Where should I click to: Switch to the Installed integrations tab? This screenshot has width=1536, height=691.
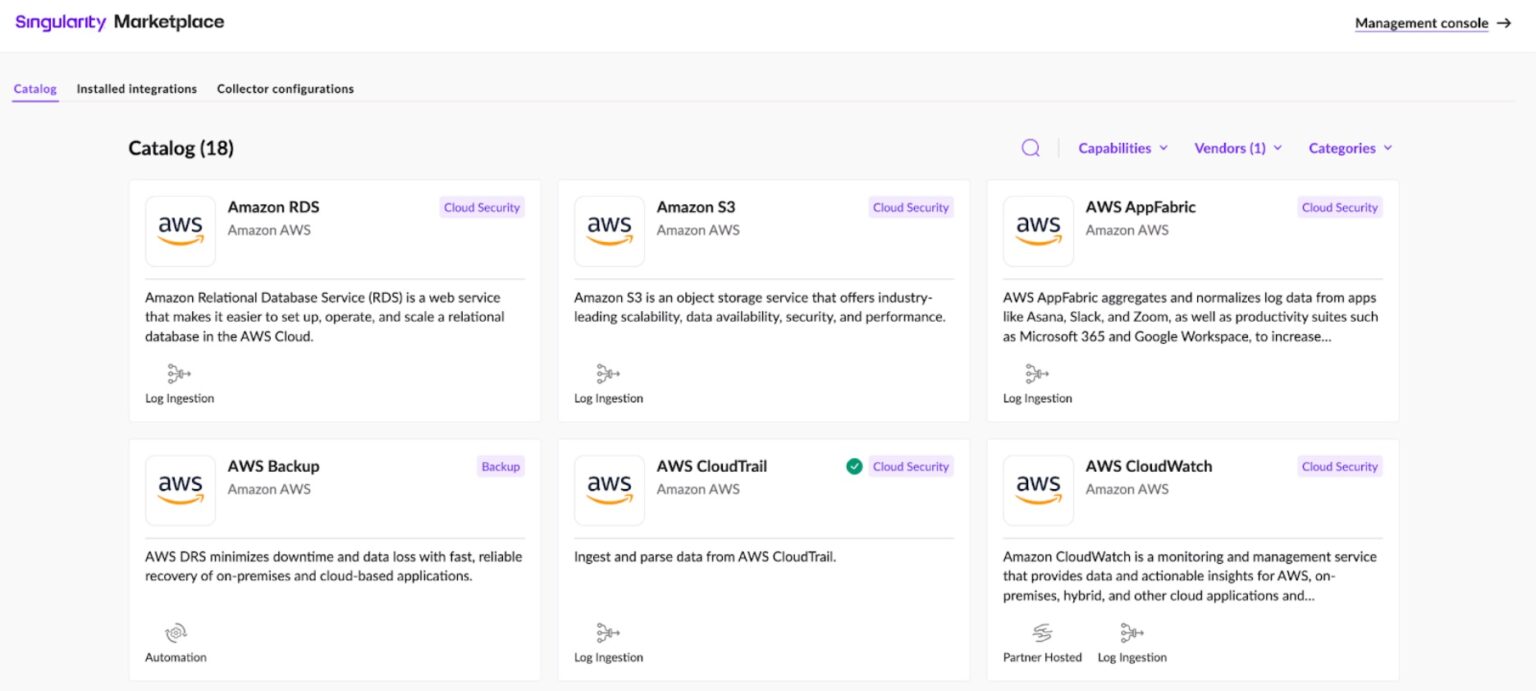[136, 88]
